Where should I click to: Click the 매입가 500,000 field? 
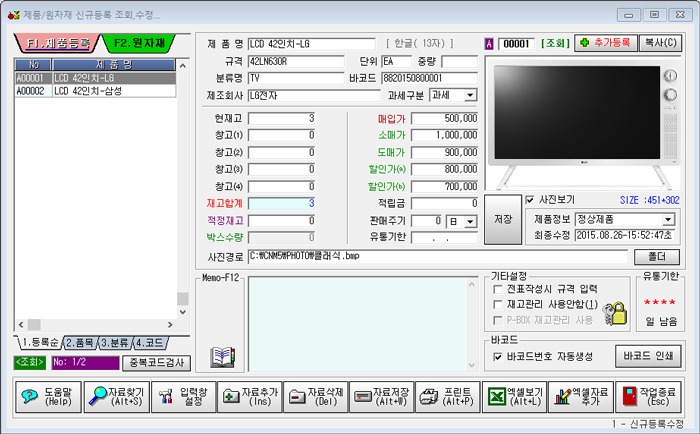[x=444, y=118]
